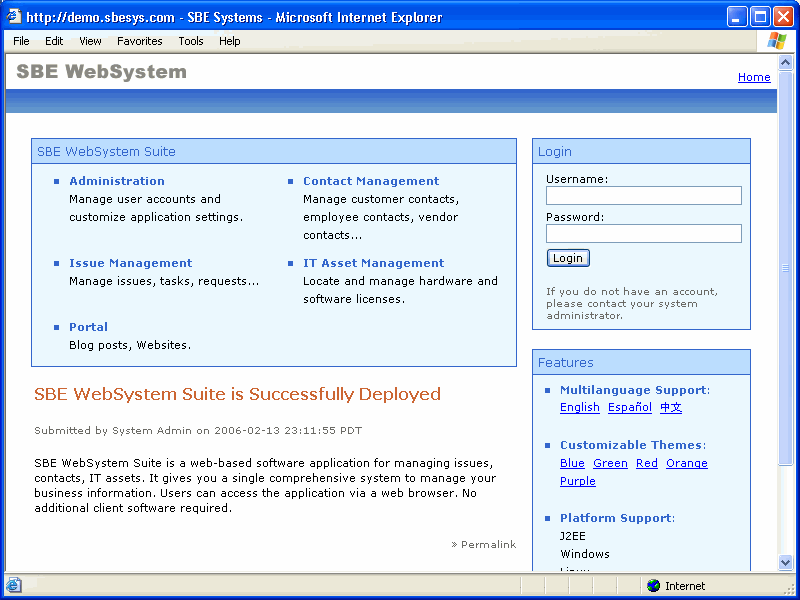Click the Windows flag logo in menu bar
800x600 pixels.
(x=777, y=41)
